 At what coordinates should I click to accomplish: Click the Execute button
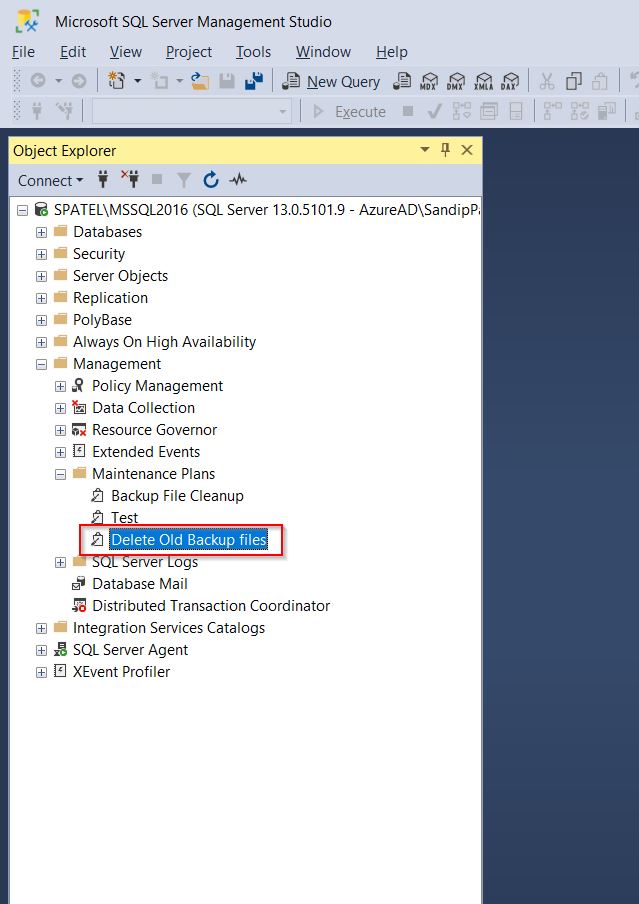[x=350, y=111]
